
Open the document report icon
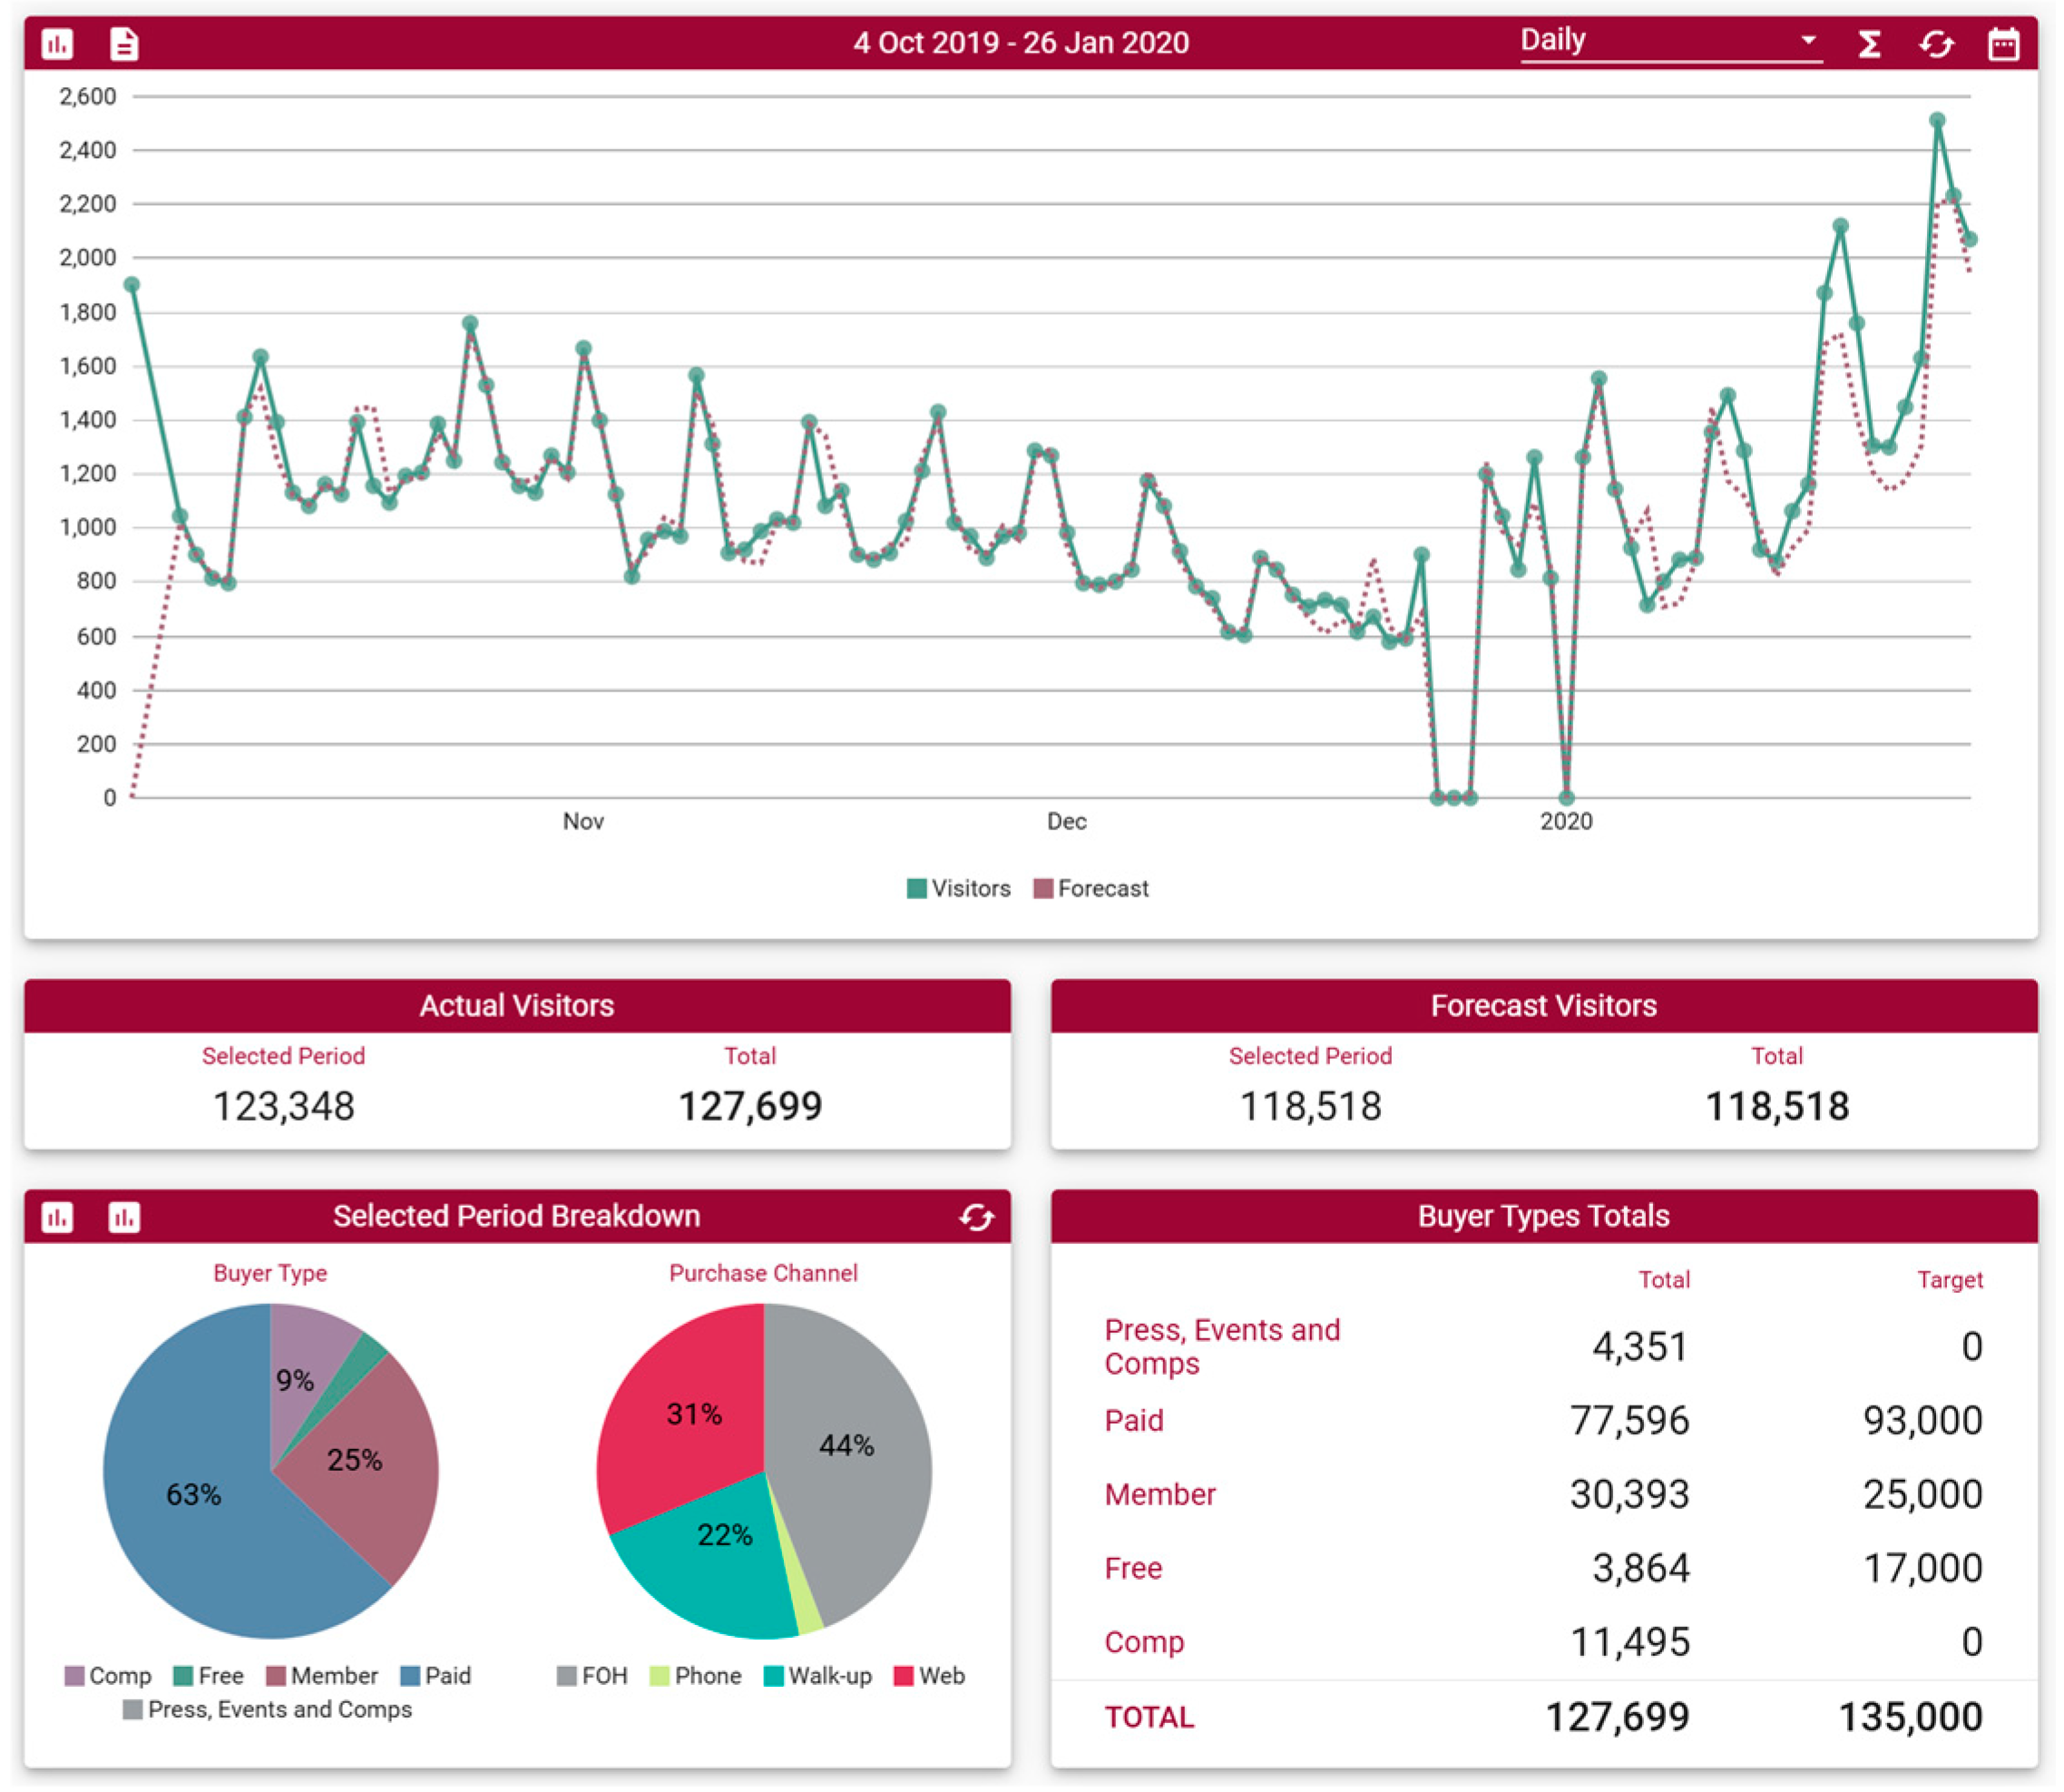tap(124, 44)
